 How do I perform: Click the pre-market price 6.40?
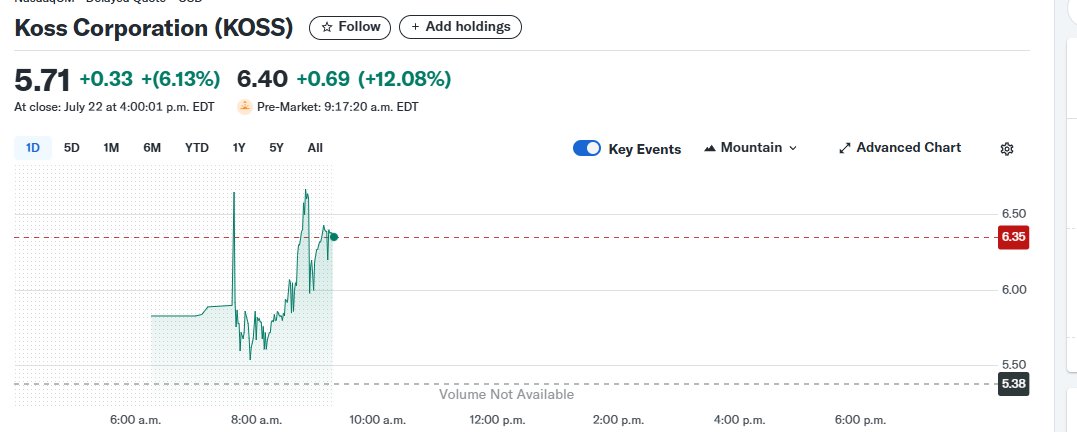(x=262, y=79)
